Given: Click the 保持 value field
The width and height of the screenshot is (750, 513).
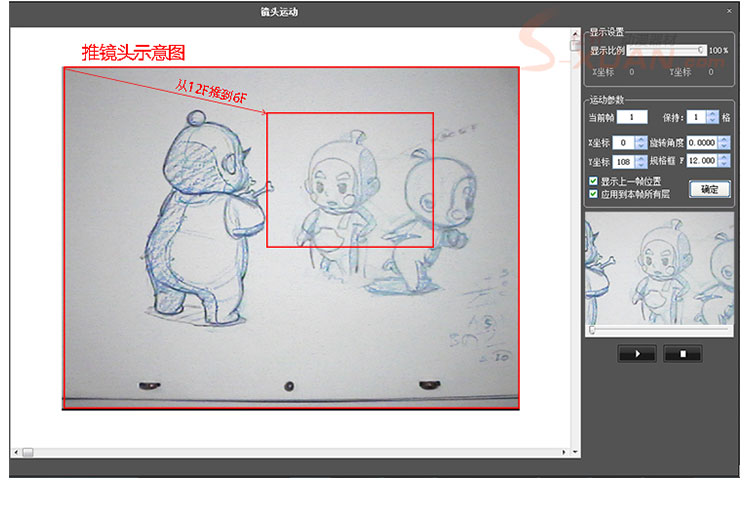Looking at the screenshot, I should point(696,117).
